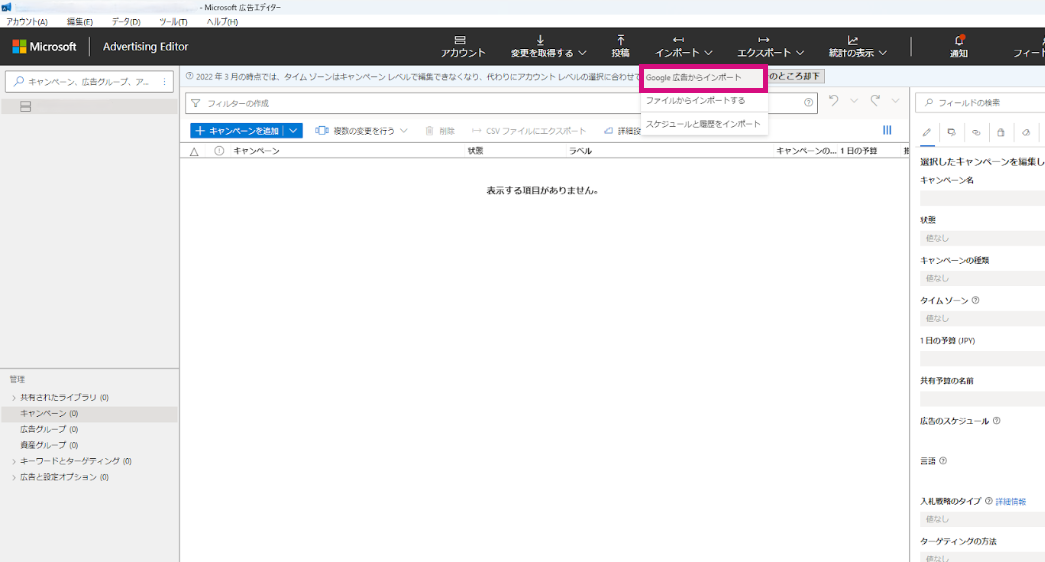Click the undo arrow icon

click(834, 101)
